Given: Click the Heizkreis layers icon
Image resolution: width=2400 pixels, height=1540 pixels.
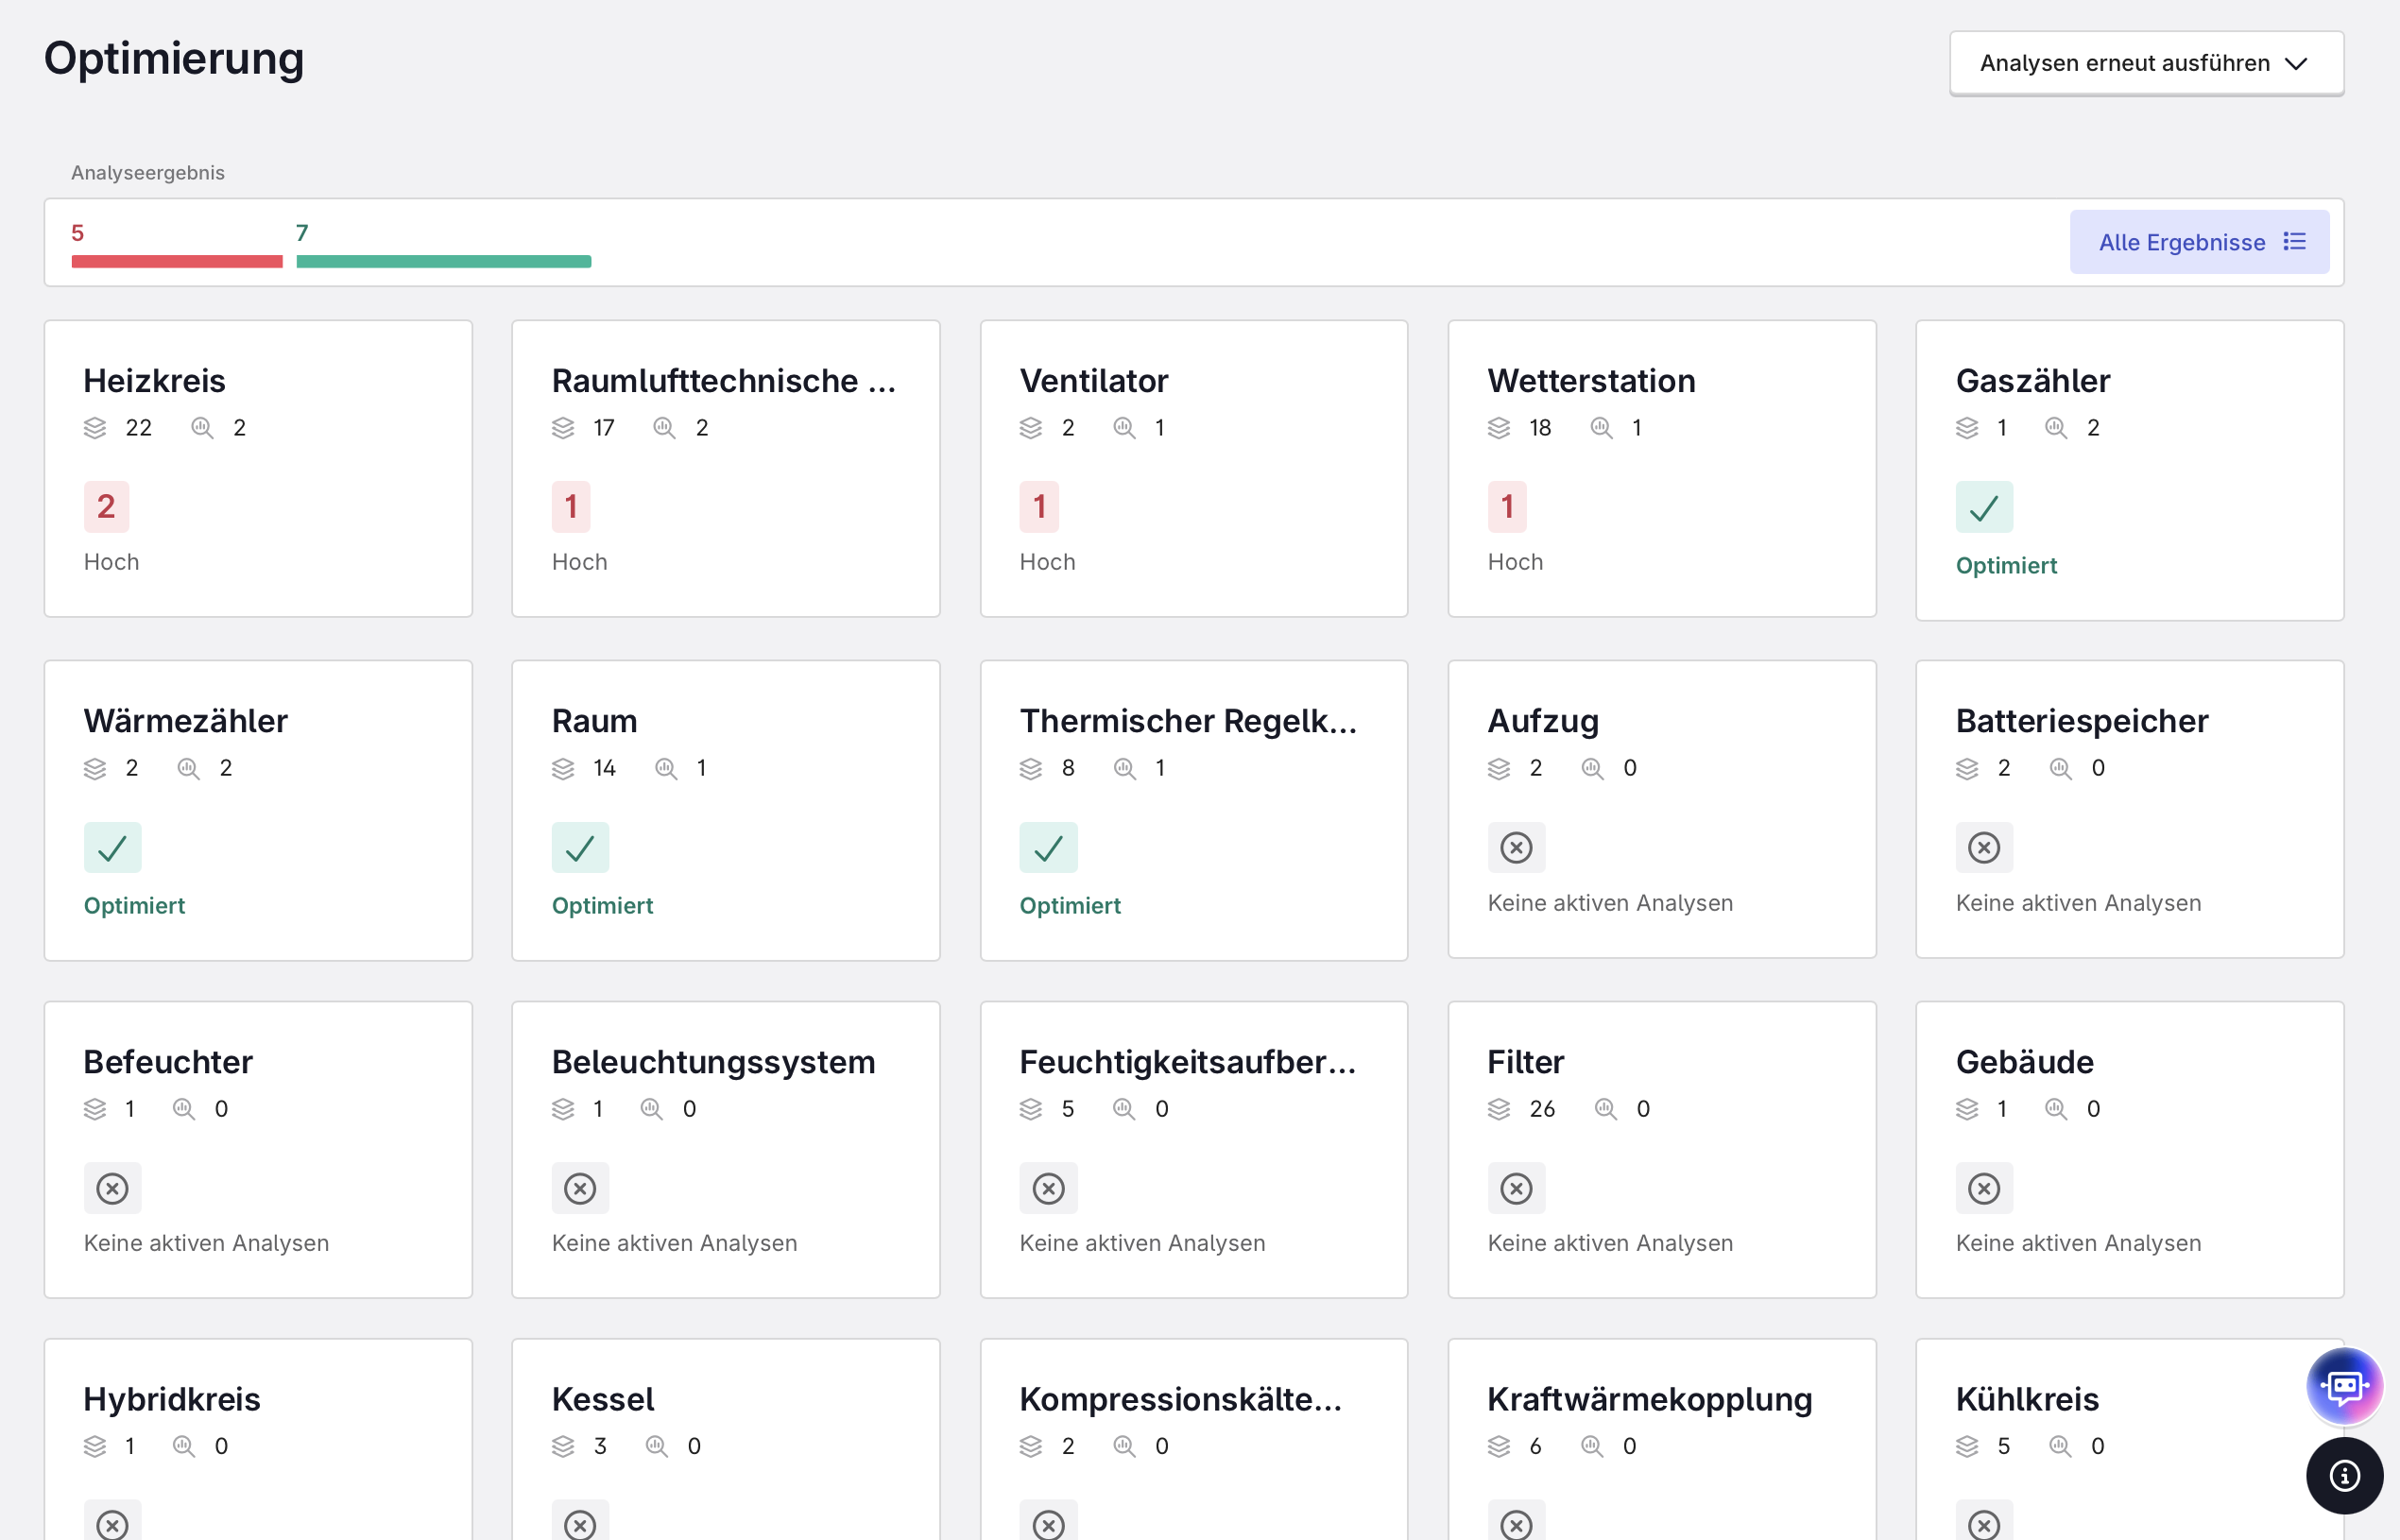Looking at the screenshot, I should click(95, 428).
